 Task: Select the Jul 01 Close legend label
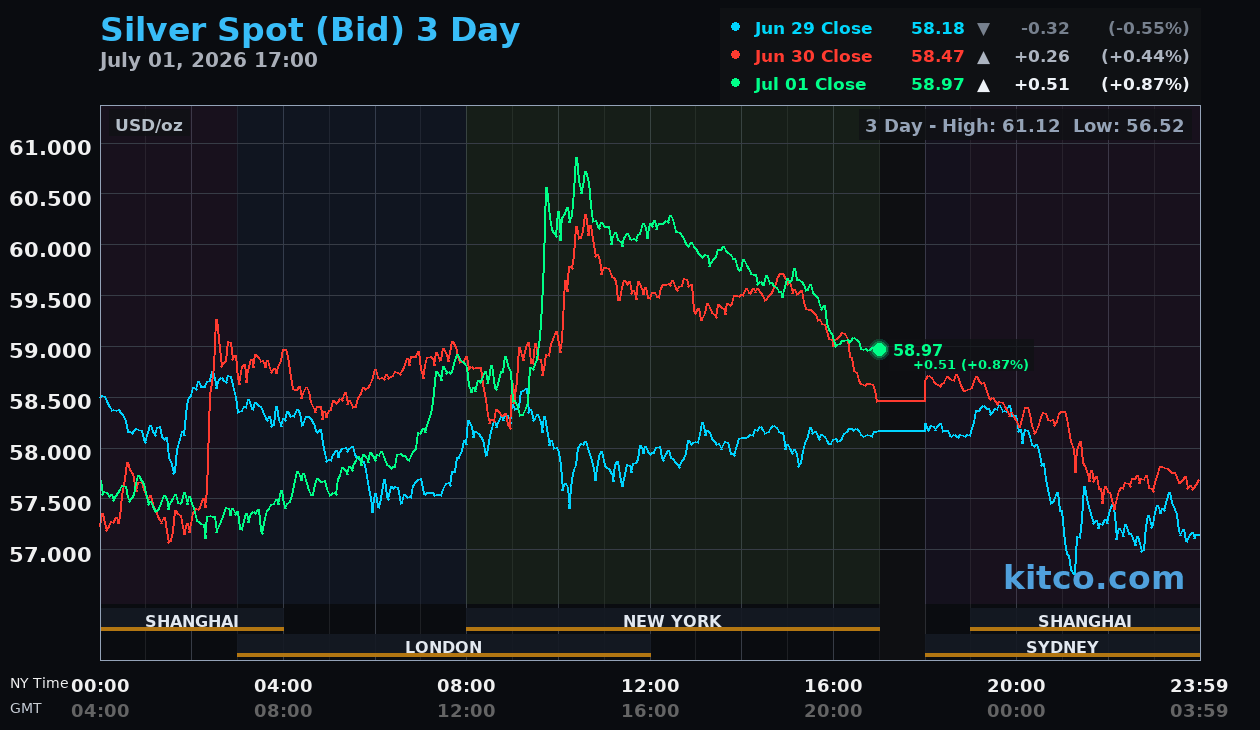coord(810,85)
